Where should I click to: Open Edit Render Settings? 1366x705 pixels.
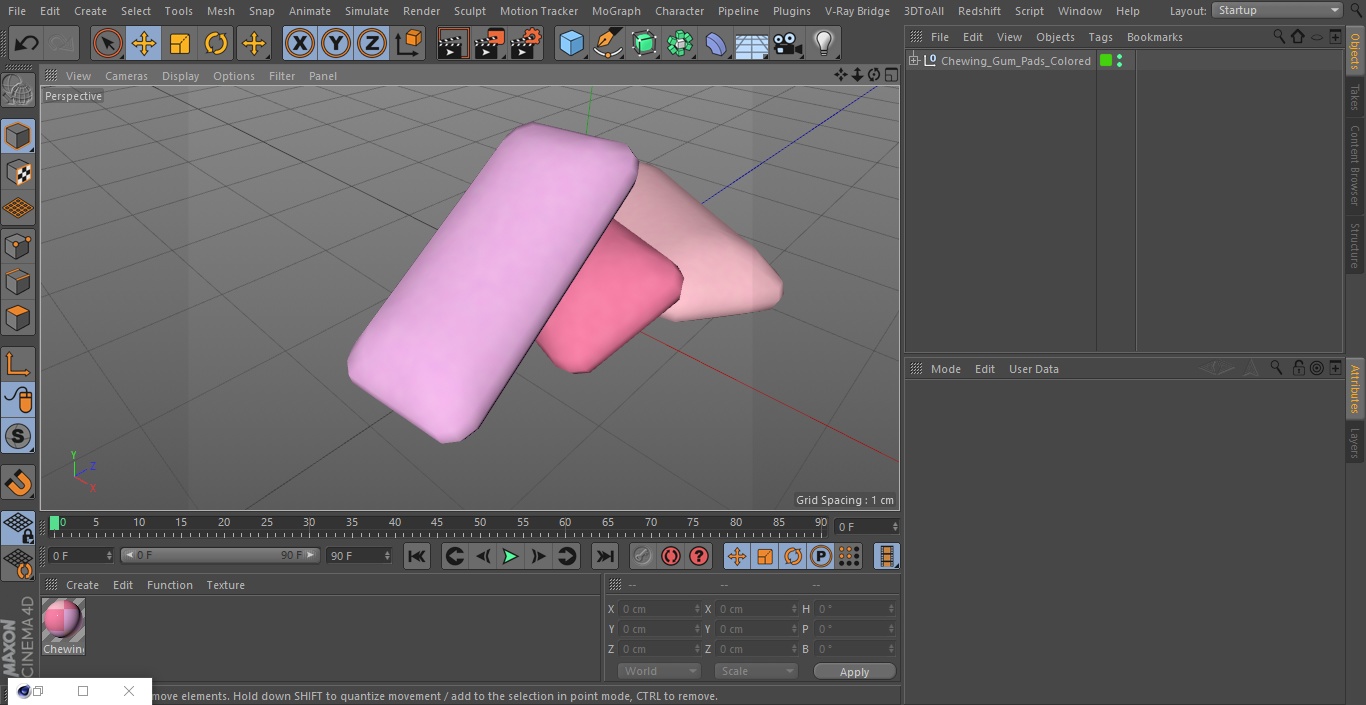click(525, 43)
